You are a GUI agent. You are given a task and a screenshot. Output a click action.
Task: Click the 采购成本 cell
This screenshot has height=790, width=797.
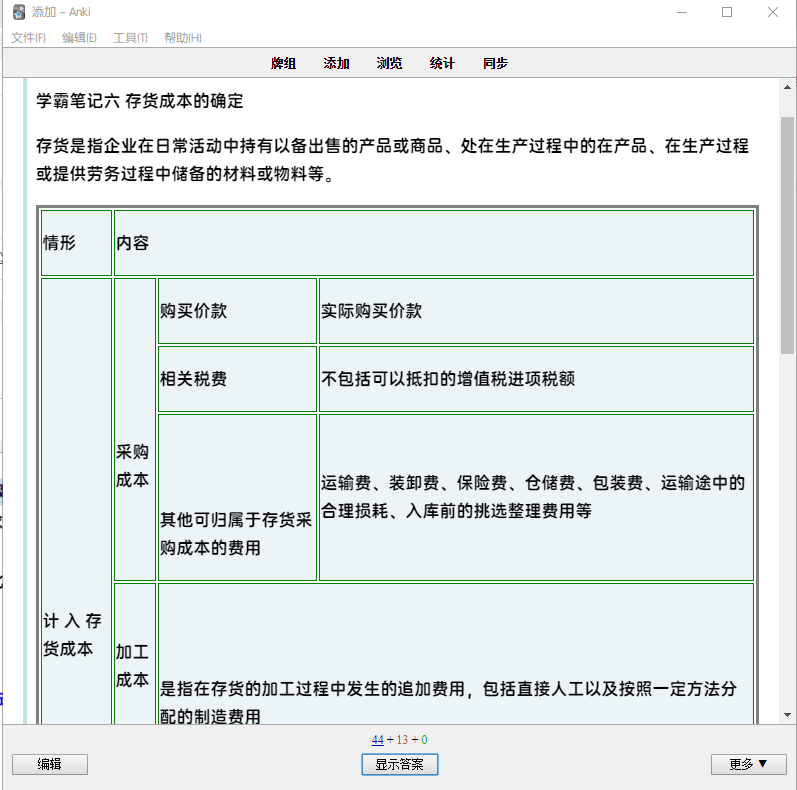(135, 429)
